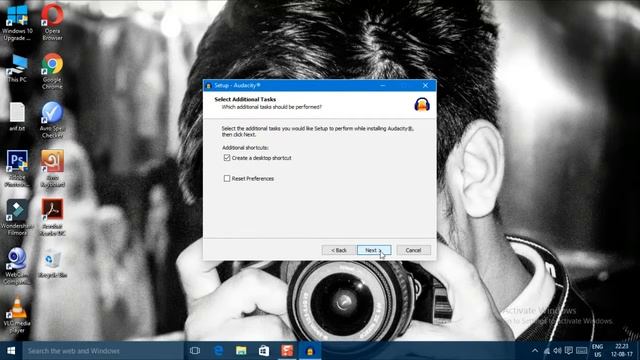This screenshot has width=640, height=360.
Task: Select the Recycle Bin icon
Action: pyautogui.click(x=52, y=263)
